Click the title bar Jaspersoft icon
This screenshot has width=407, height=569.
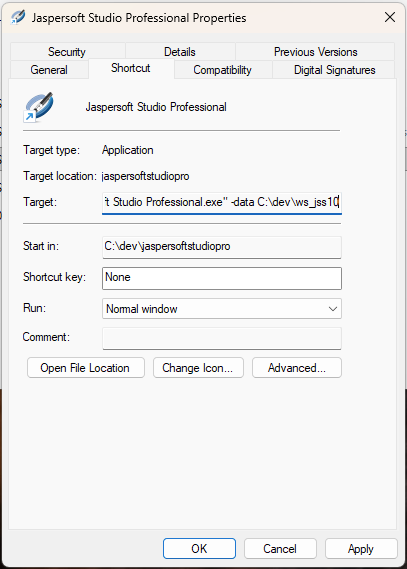point(18,17)
